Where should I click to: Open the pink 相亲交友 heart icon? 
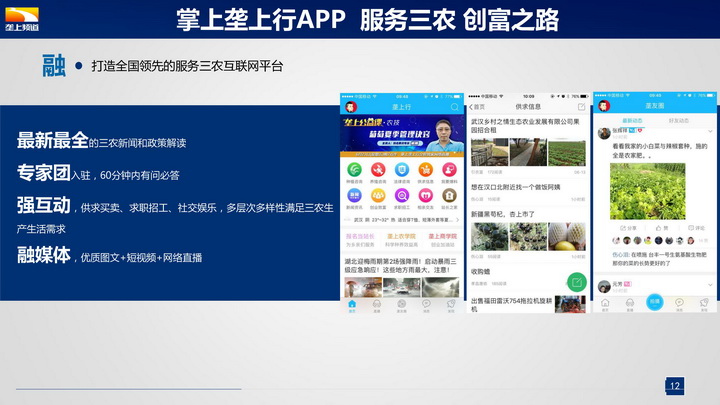(x=426, y=196)
